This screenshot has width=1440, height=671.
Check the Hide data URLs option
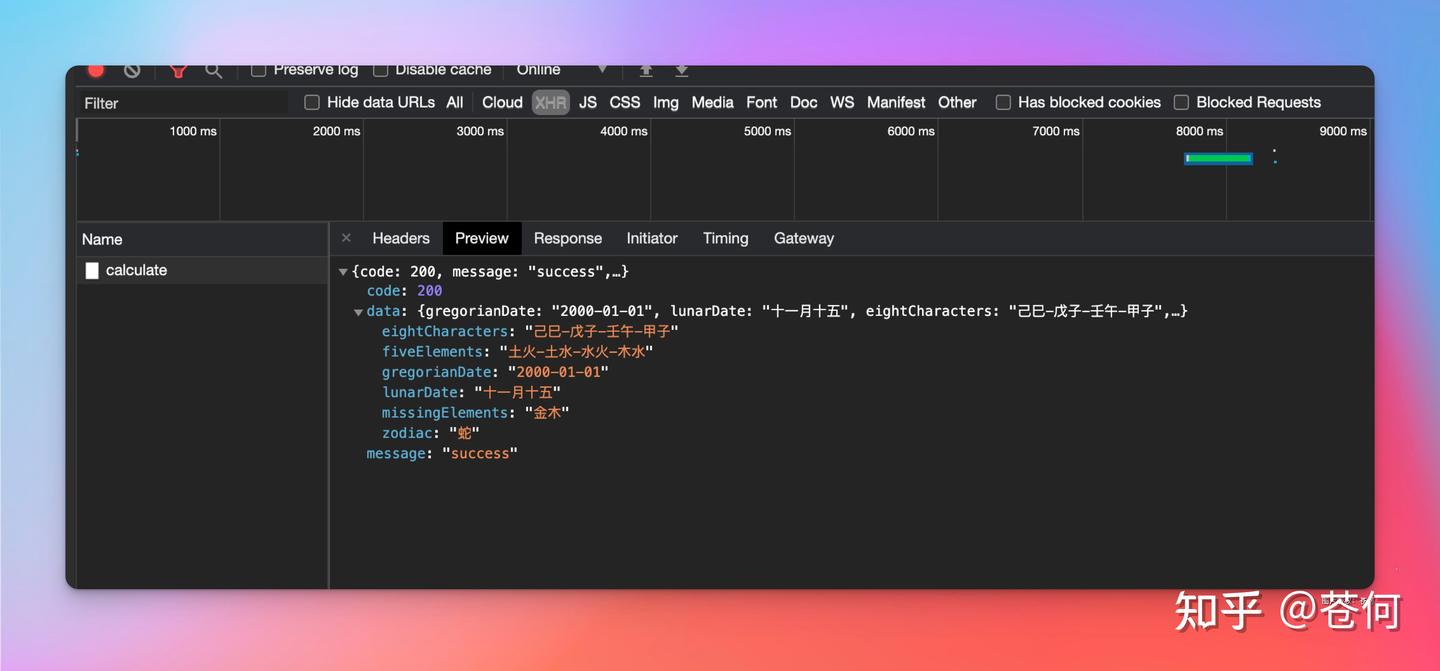312,102
